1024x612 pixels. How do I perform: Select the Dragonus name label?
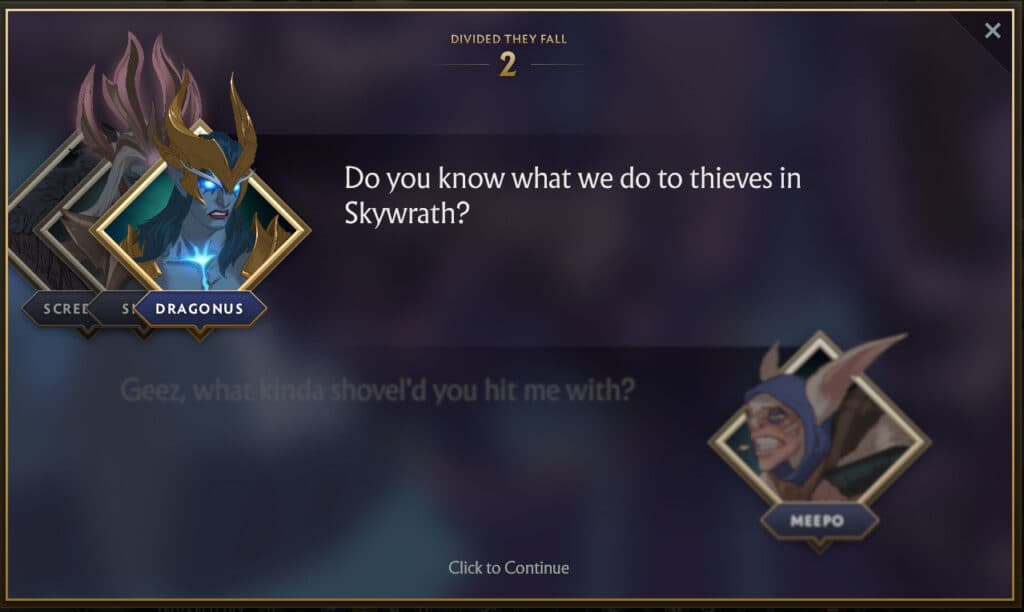[200, 308]
